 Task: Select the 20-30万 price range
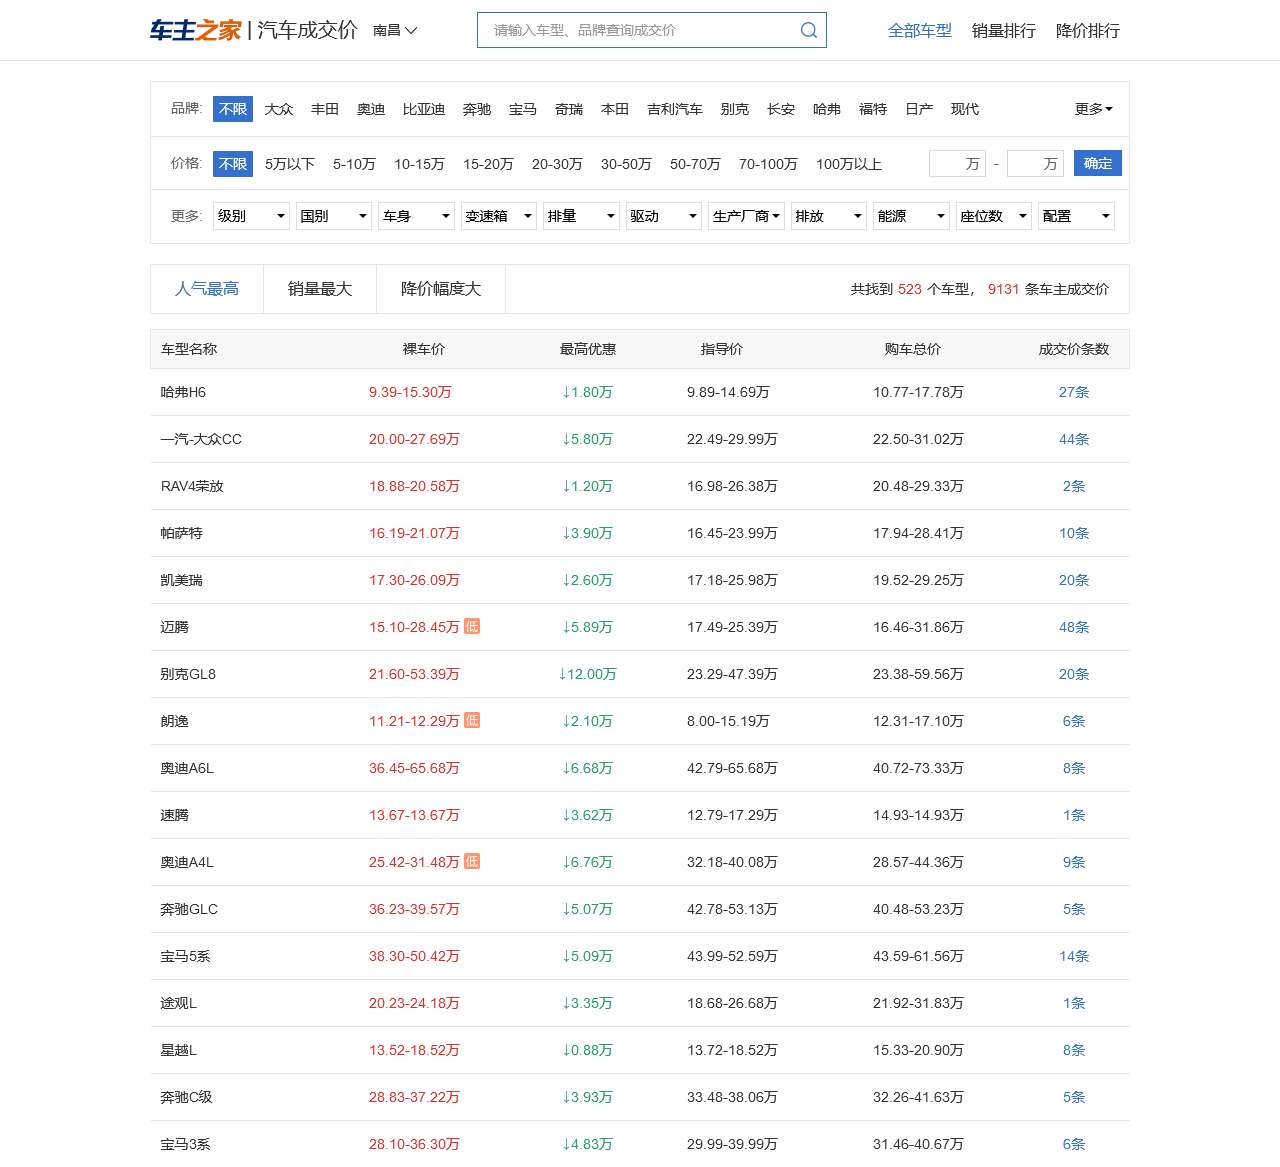pyautogui.click(x=557, y=164)
